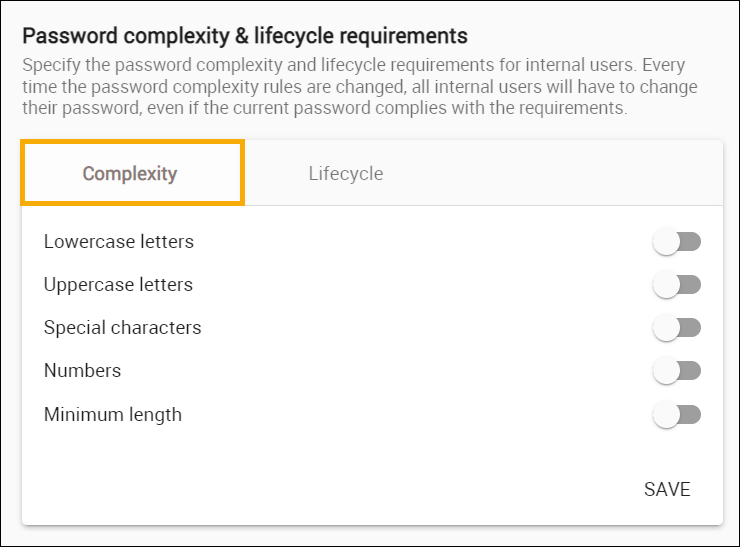Click the "Lowercase letters" label text
Image resolution: width=740 pixels, height=547 pixels.
tap(119, 242)
